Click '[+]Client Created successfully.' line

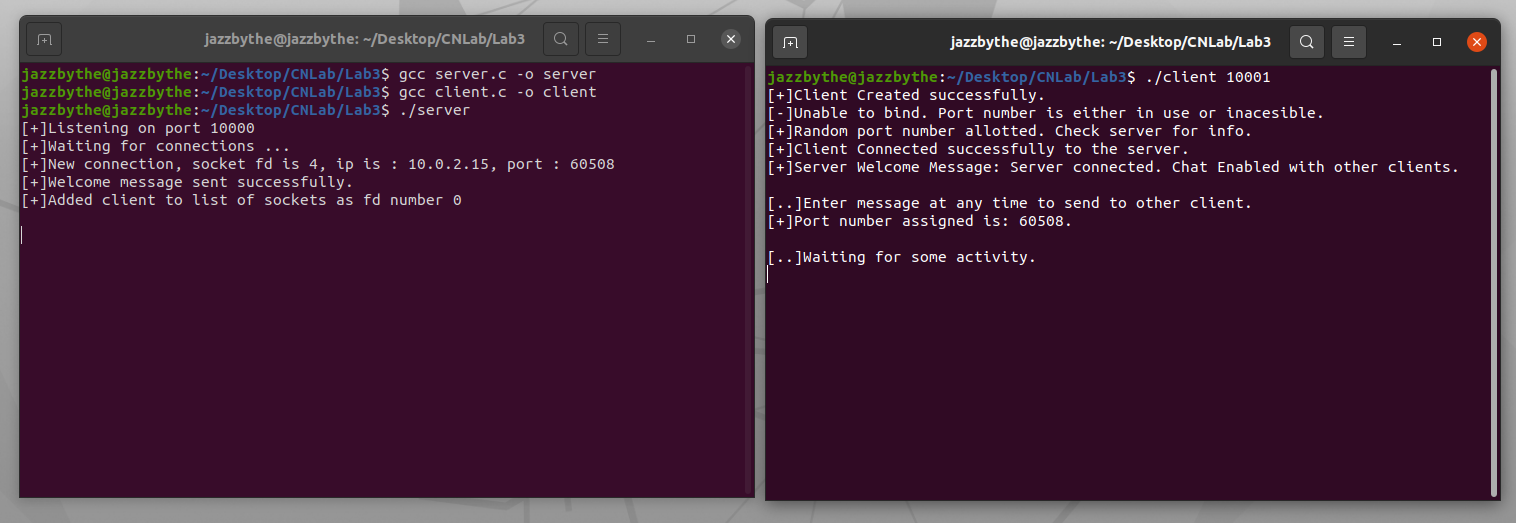pyautogui.click(x=906, y=95)
